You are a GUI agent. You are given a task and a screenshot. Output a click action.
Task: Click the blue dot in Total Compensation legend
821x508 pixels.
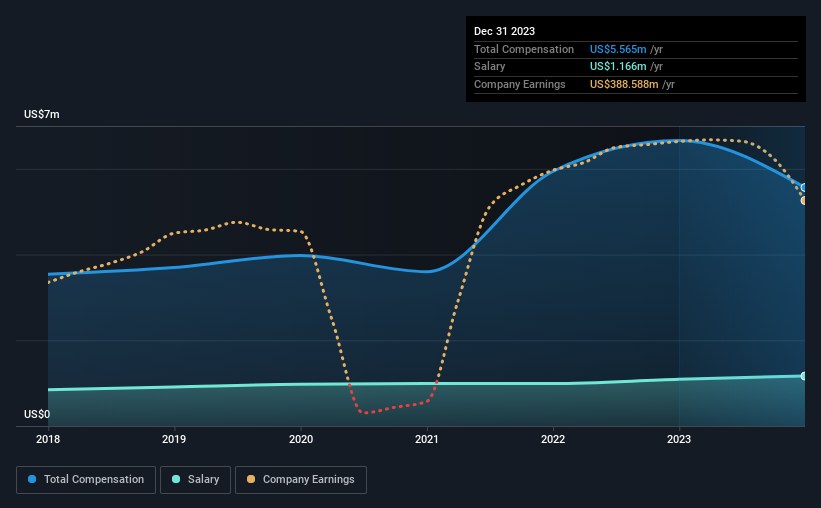(x=32, y=479)
